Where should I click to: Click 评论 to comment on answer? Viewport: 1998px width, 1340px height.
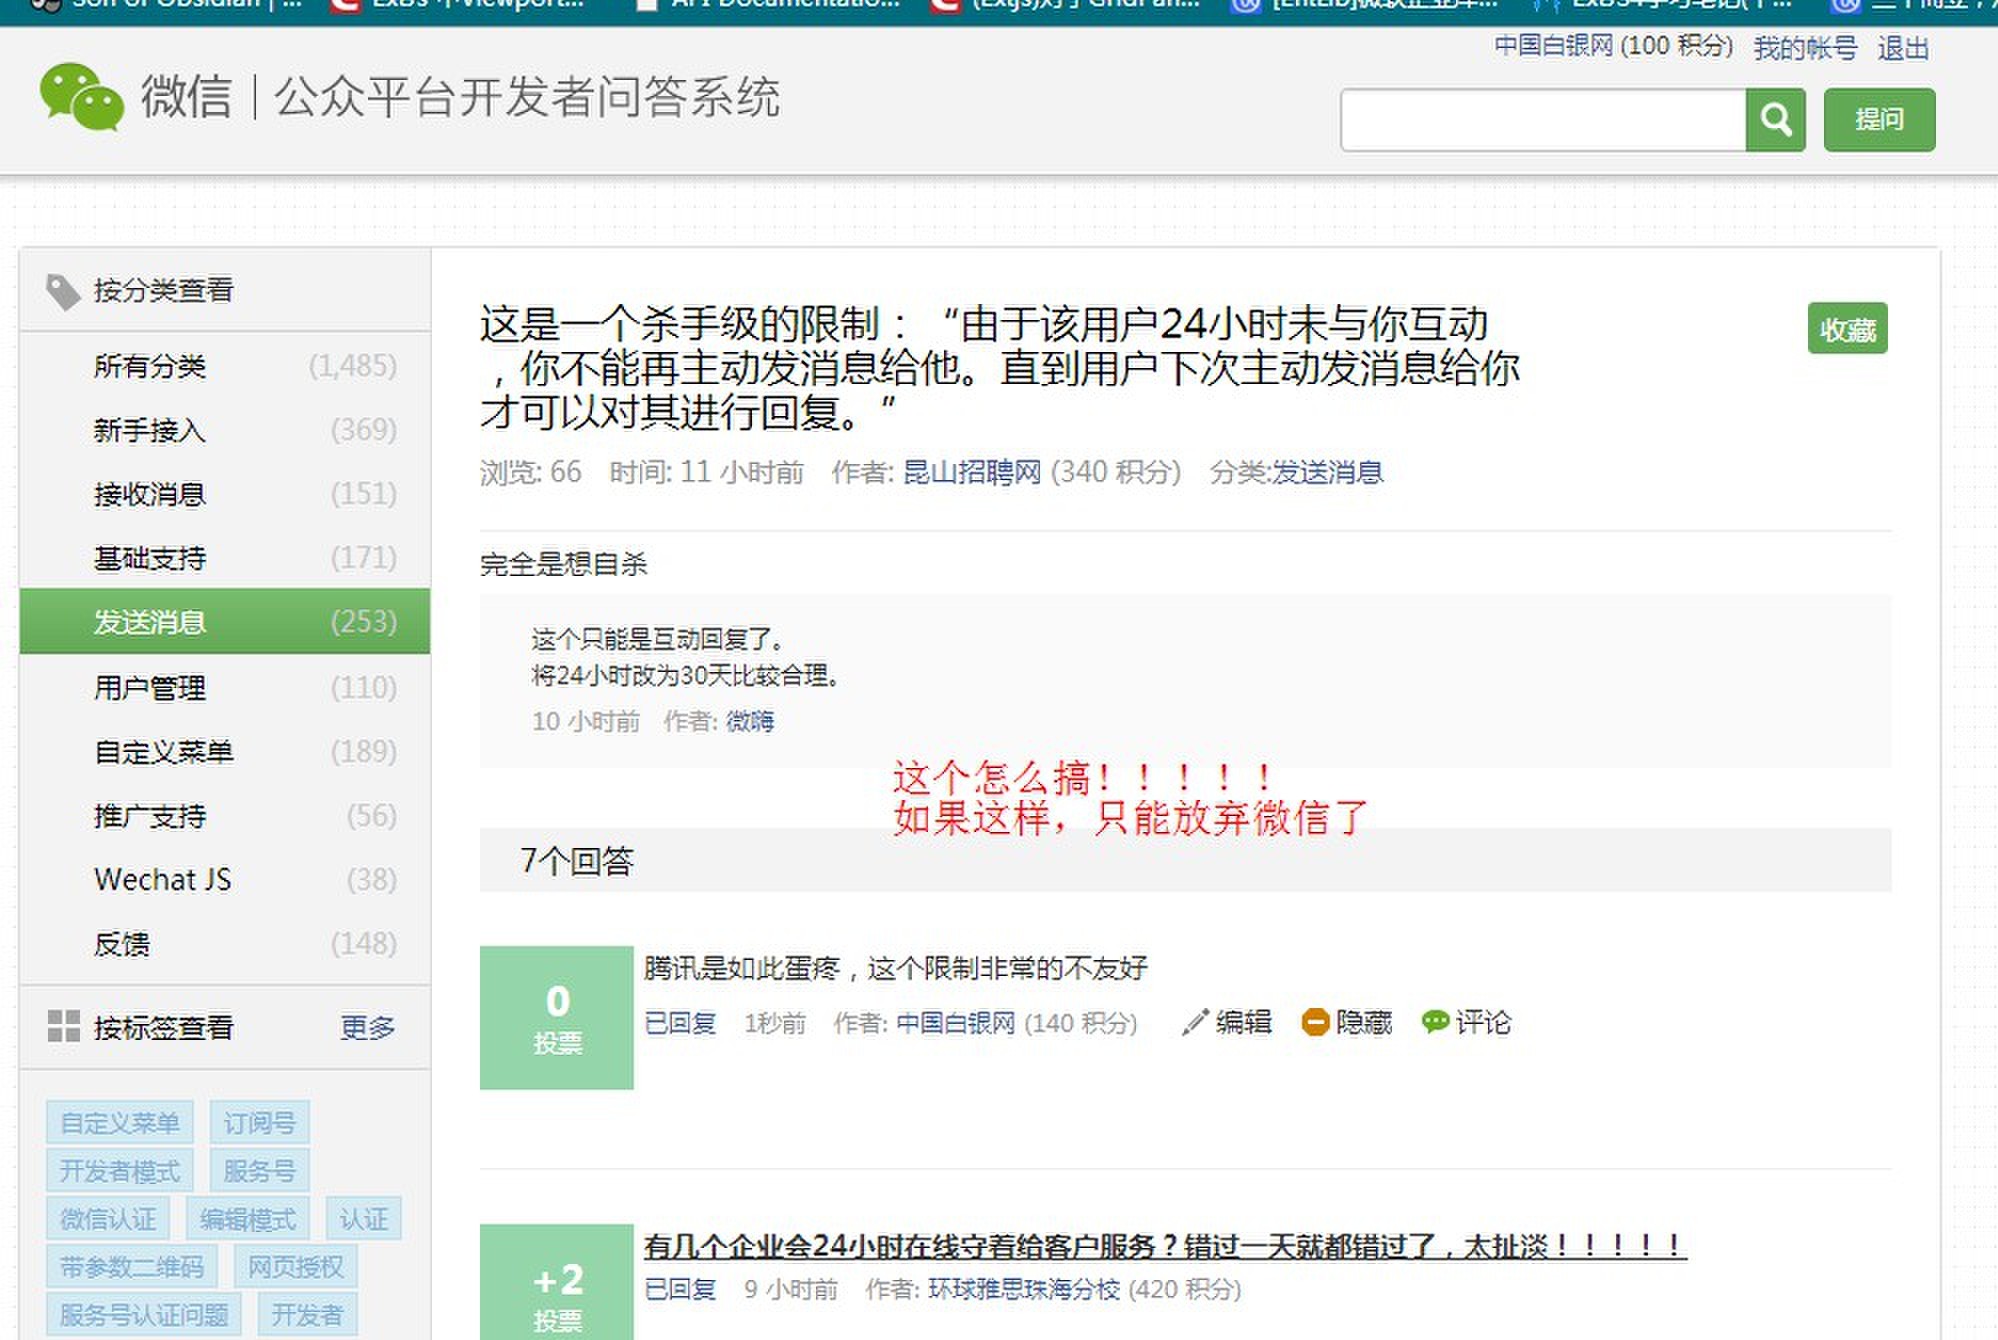click(x=1484, y=1022)
